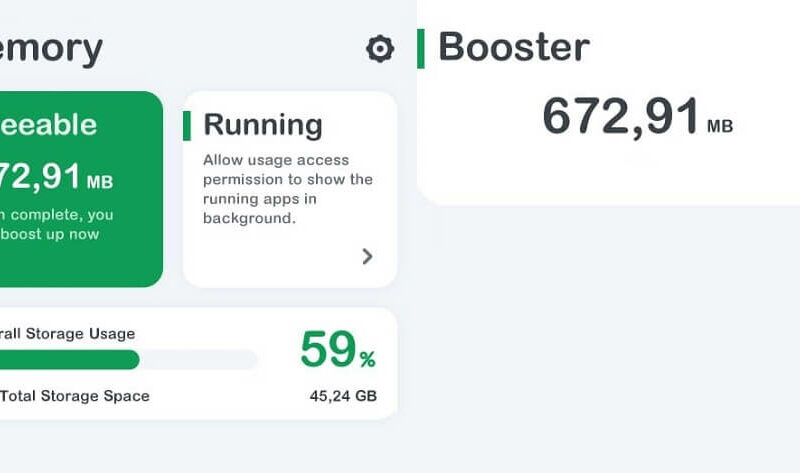This screenshot has width=800, height=473.
Task: Open memory settings gear icon
Action: coord(380,49)
